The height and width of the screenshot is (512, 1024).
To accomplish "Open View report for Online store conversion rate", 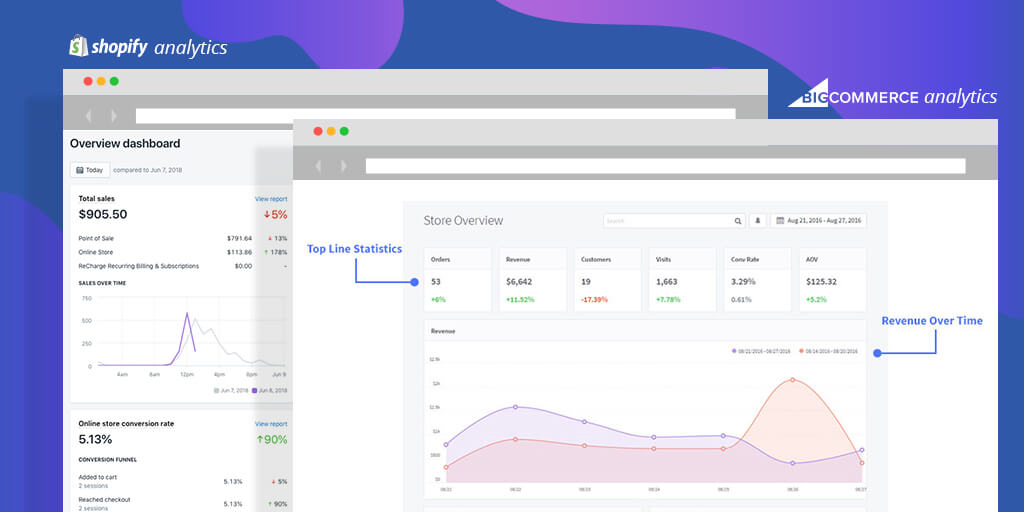I will 270,424.
